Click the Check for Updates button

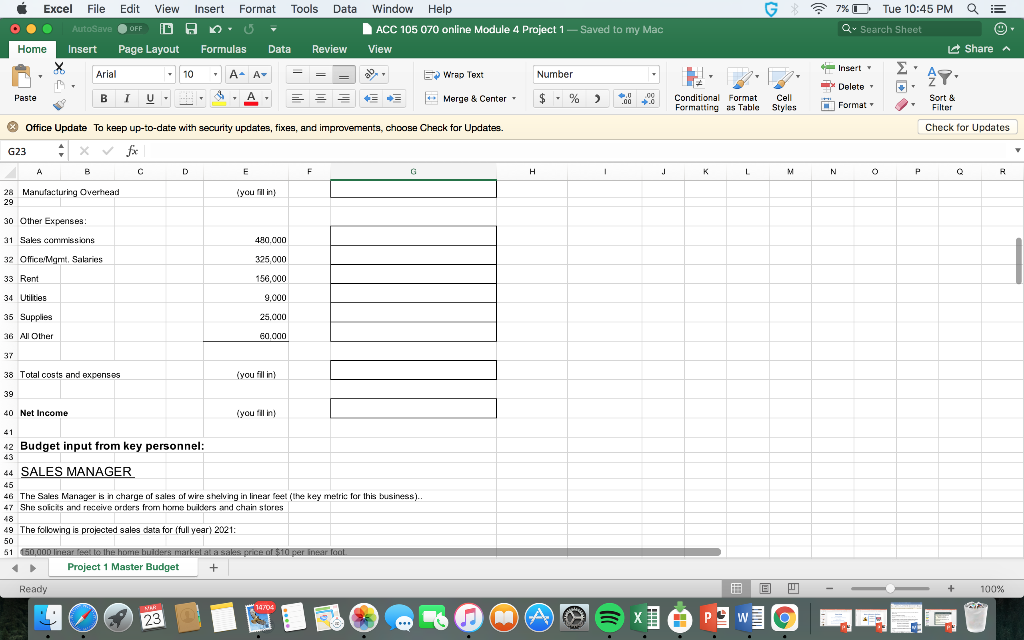point(965,127)
